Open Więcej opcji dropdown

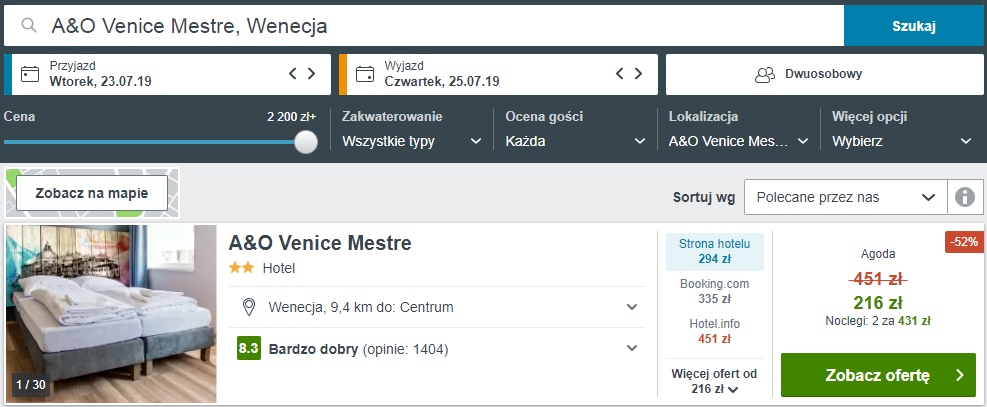click(902, 141)
